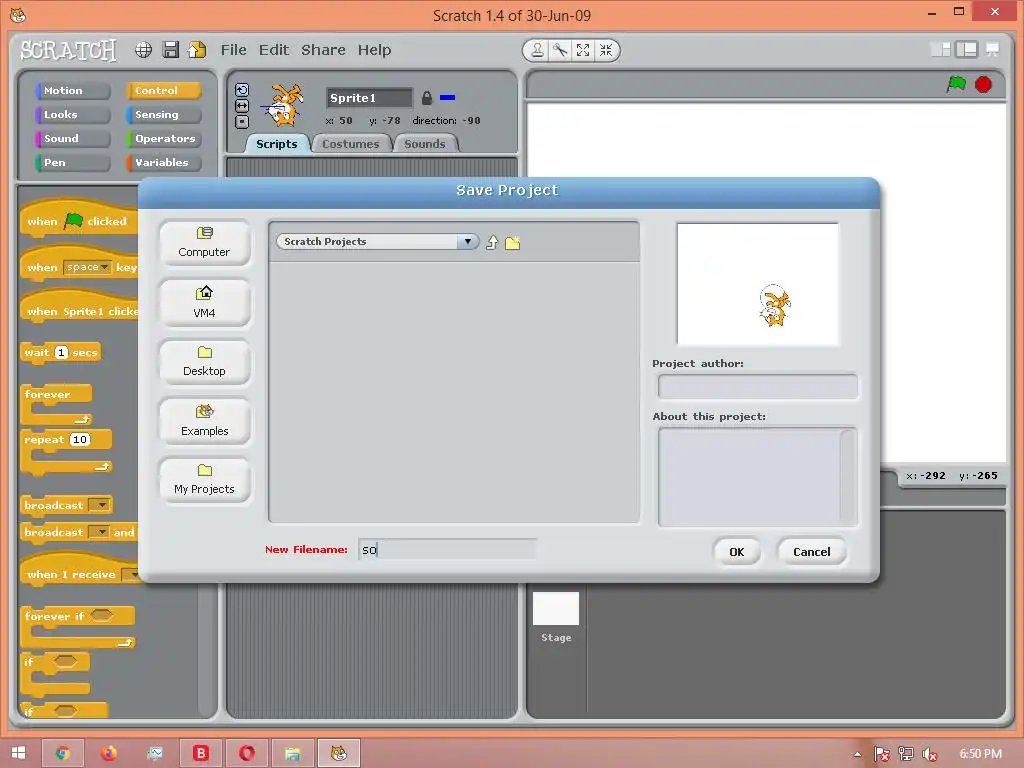
Task: Select the delete scissors tool
Action: coord(560,50)
